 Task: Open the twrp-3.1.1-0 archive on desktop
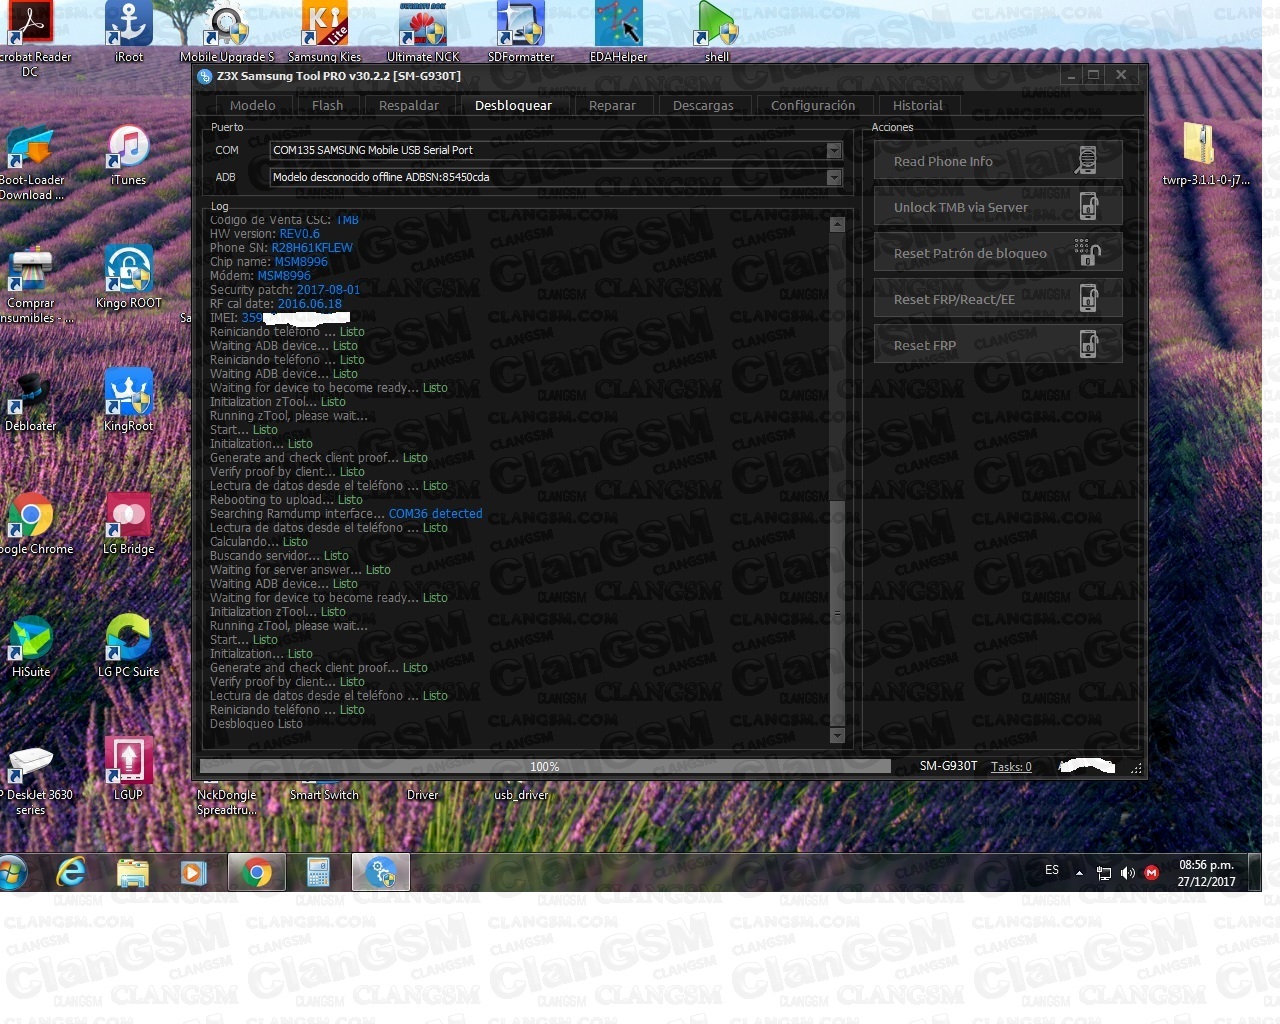click(1205, 154)
